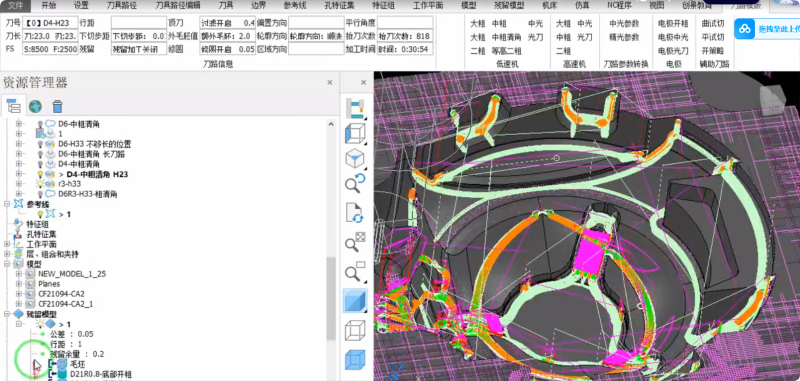Click the 电极开粗 button
Screen dimensions: 800x381
click(x=673, y=23)
